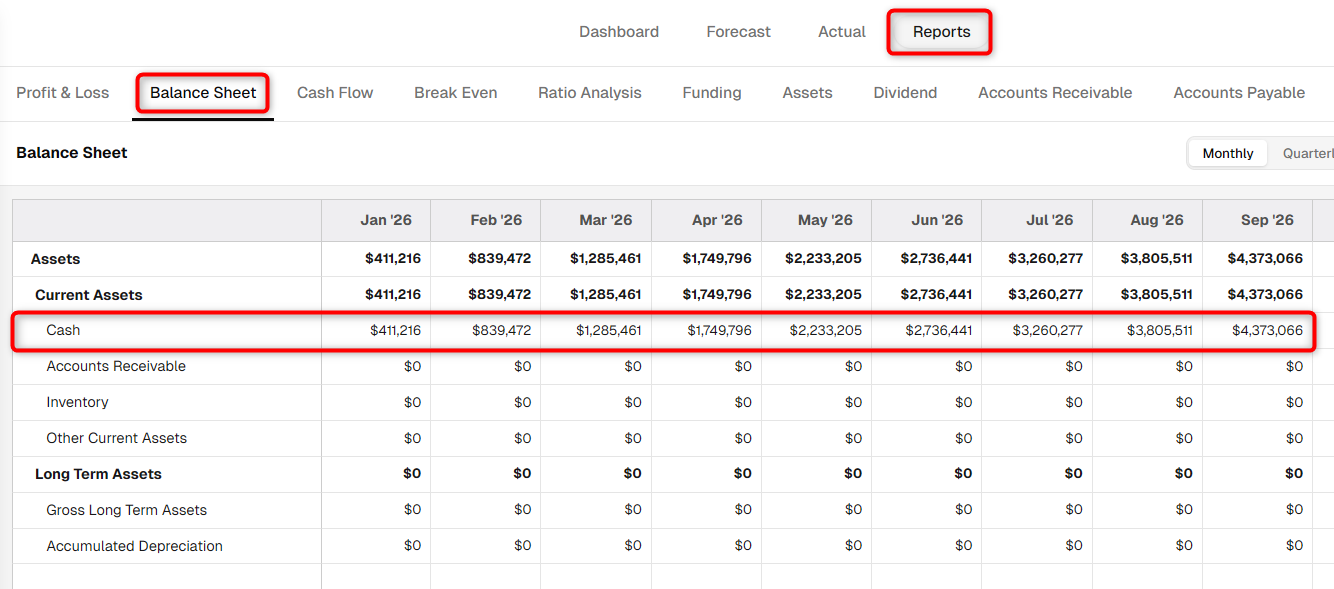Click the Current Assets row header
Viewport: 1334px width, 589px height.
89,295
